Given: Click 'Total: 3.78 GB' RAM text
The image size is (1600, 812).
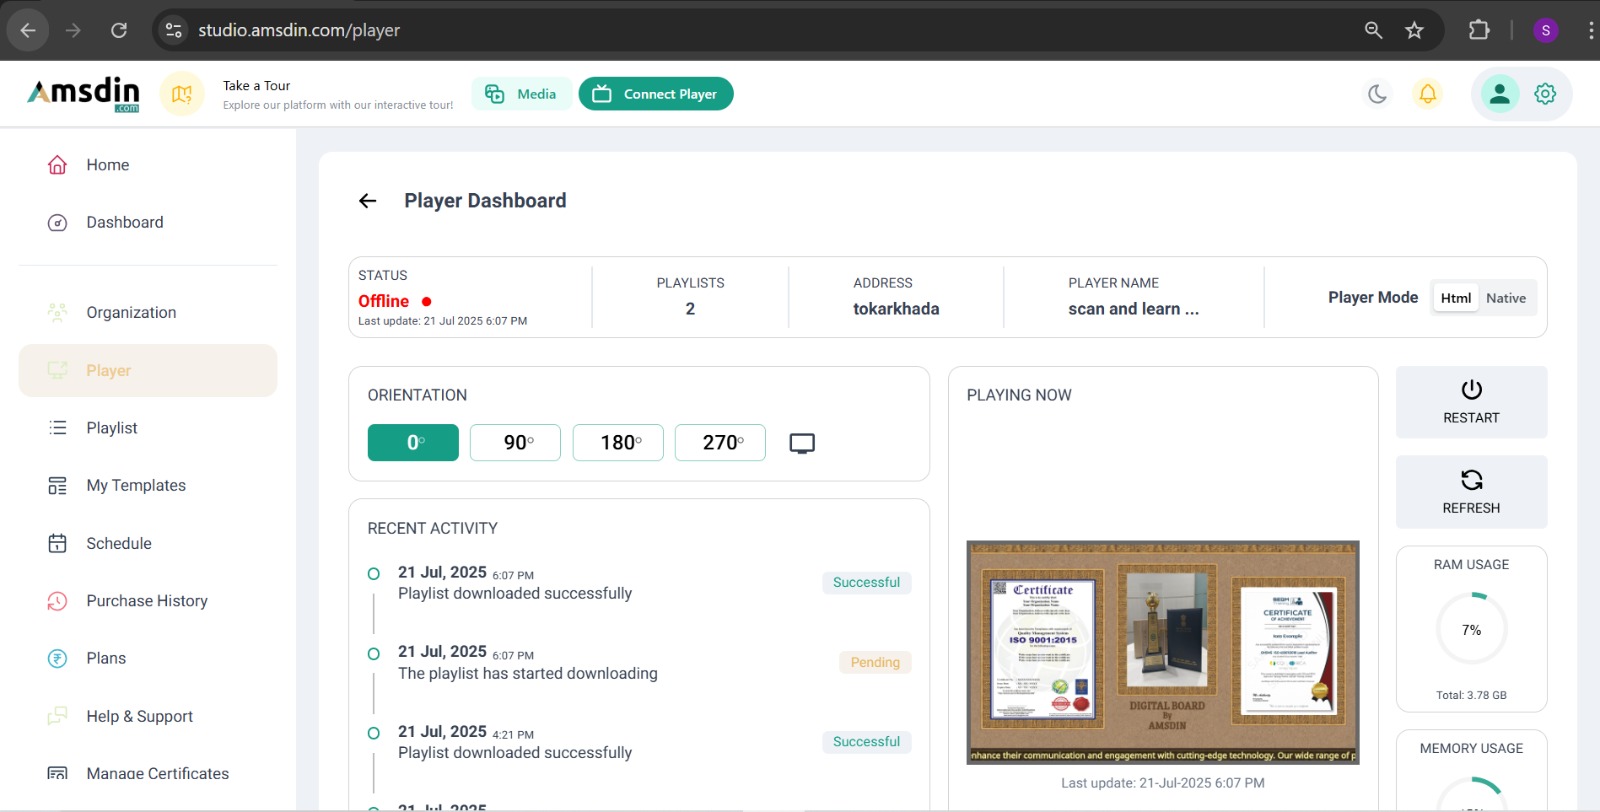Looking at the screenshot, I should pos(1471,695).
